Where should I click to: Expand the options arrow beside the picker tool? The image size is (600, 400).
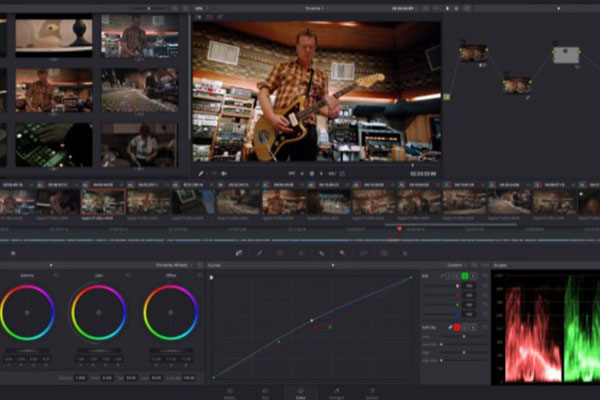pos(207,174)
